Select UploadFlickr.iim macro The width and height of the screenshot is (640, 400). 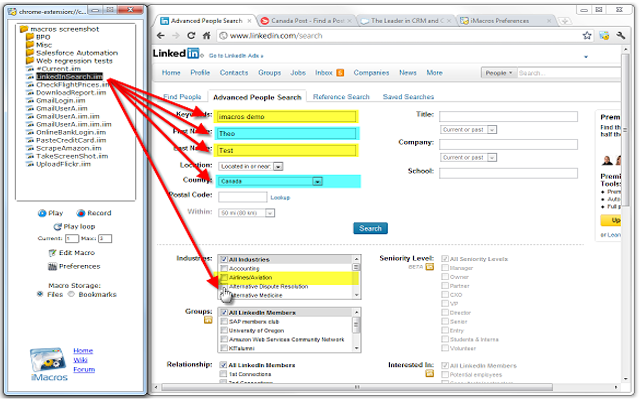point(63,164)
